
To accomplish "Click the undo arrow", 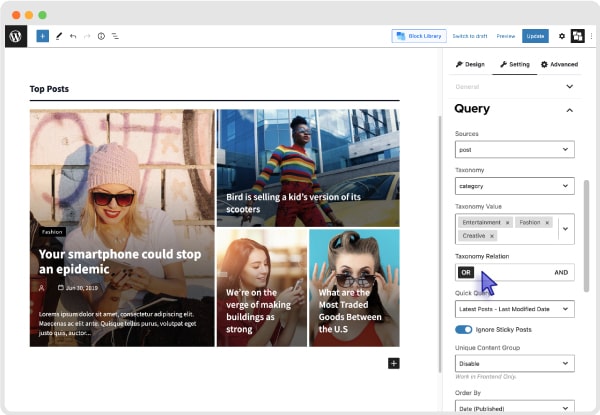I will 73,36.
